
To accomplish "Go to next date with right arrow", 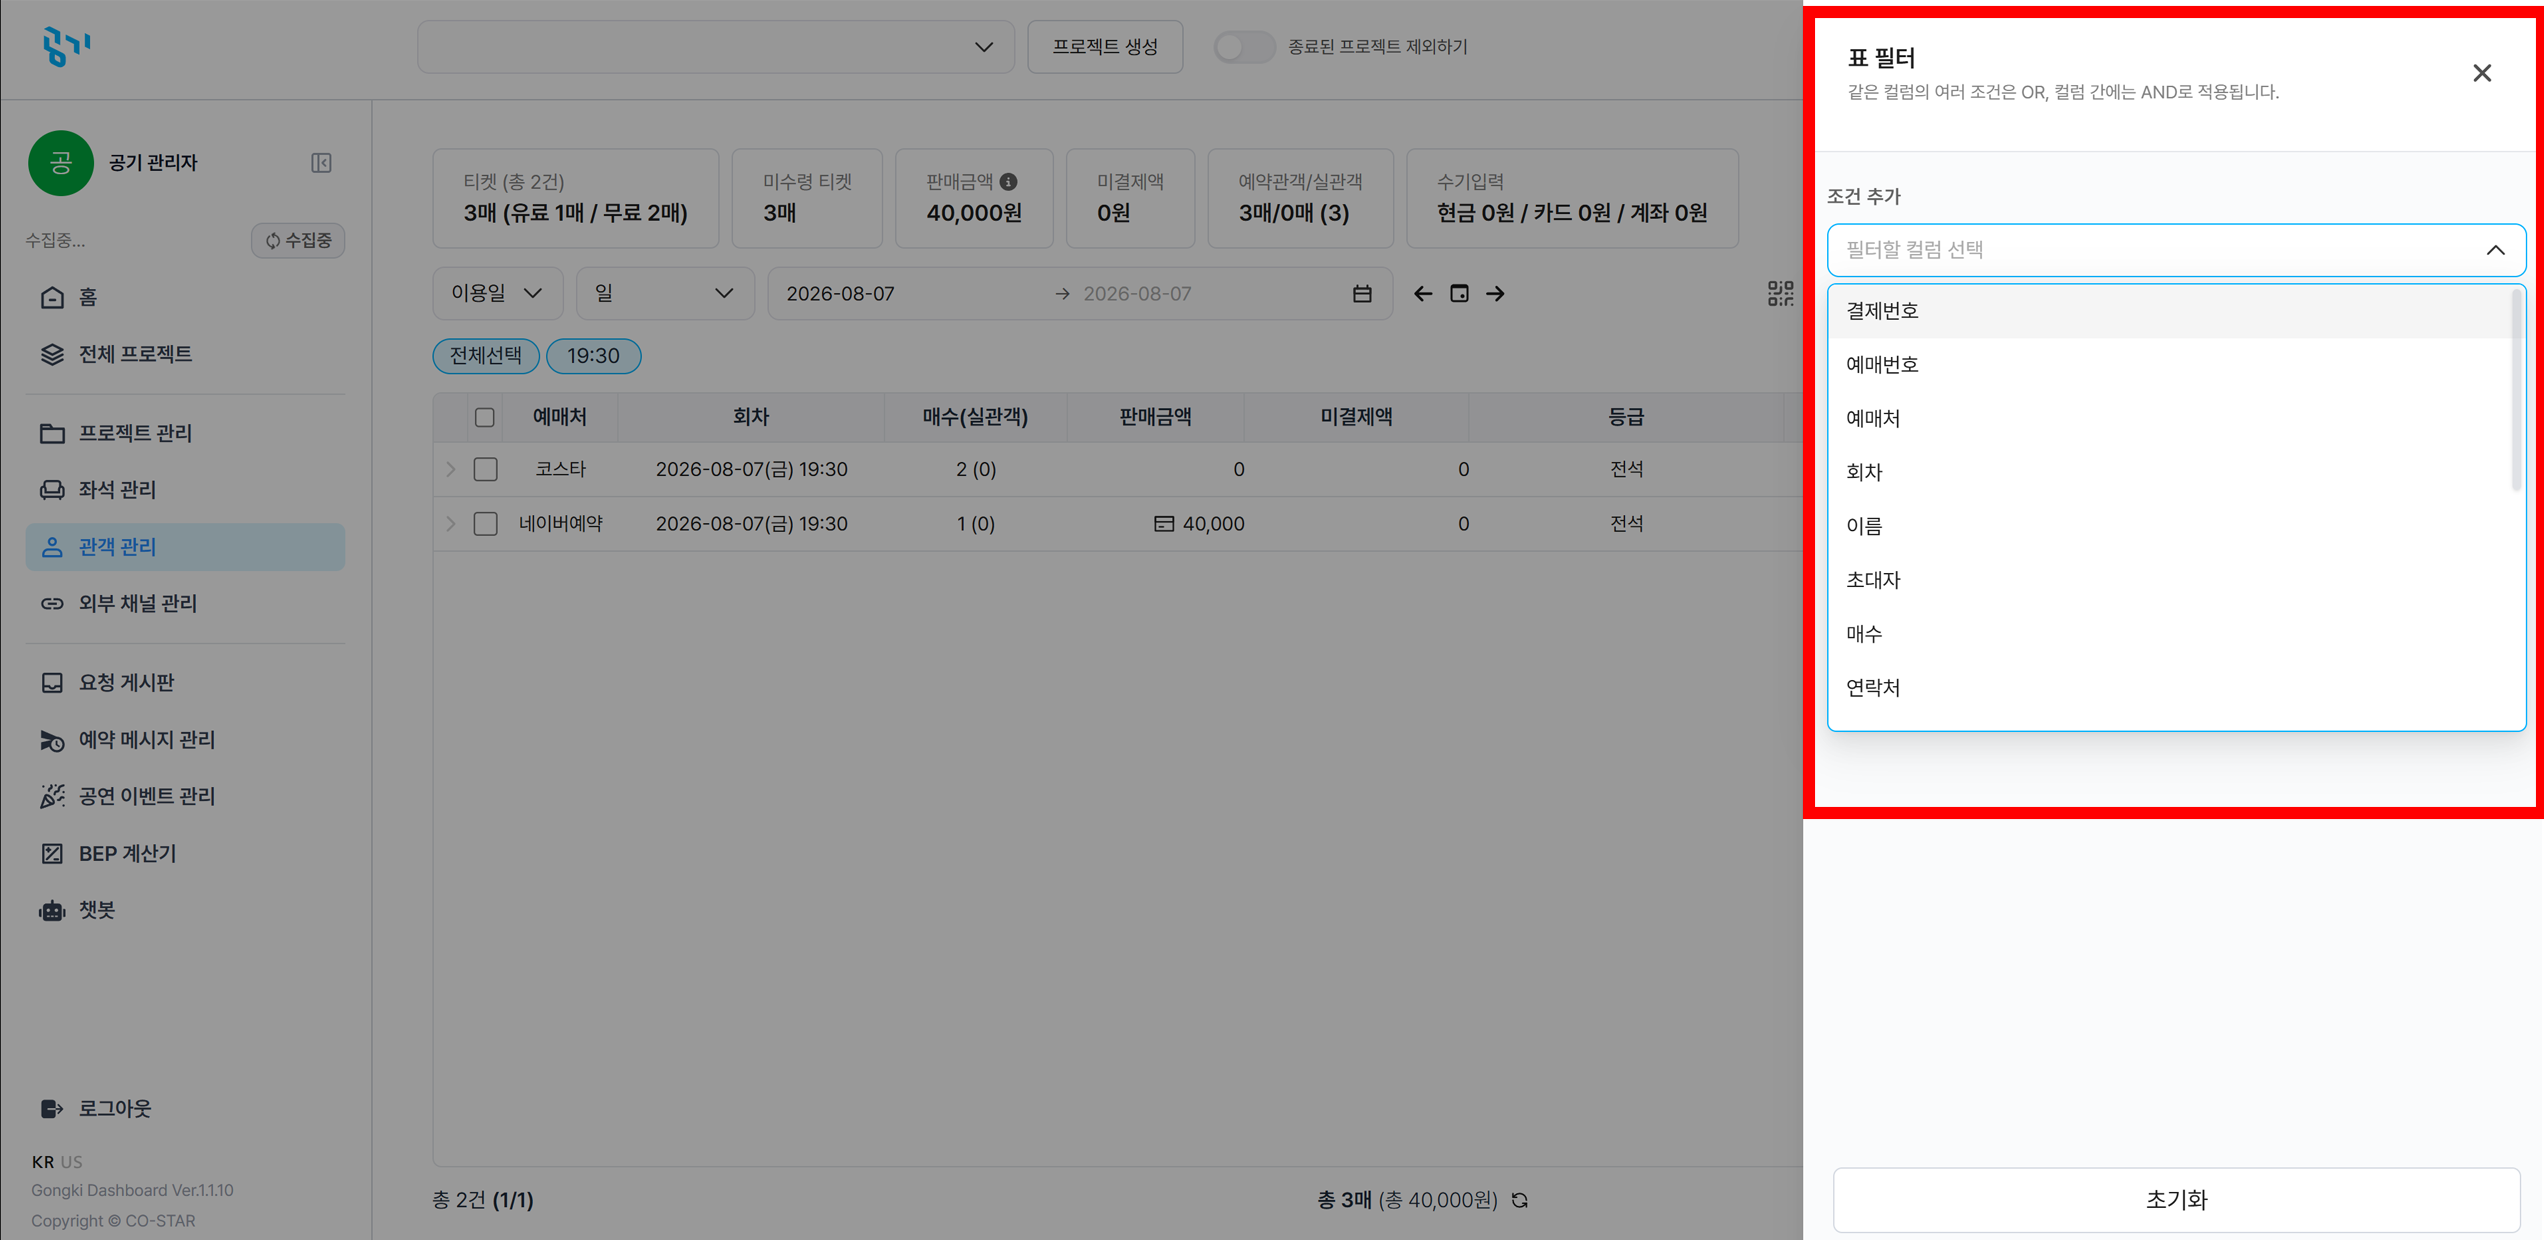I will pos(1495,293).
